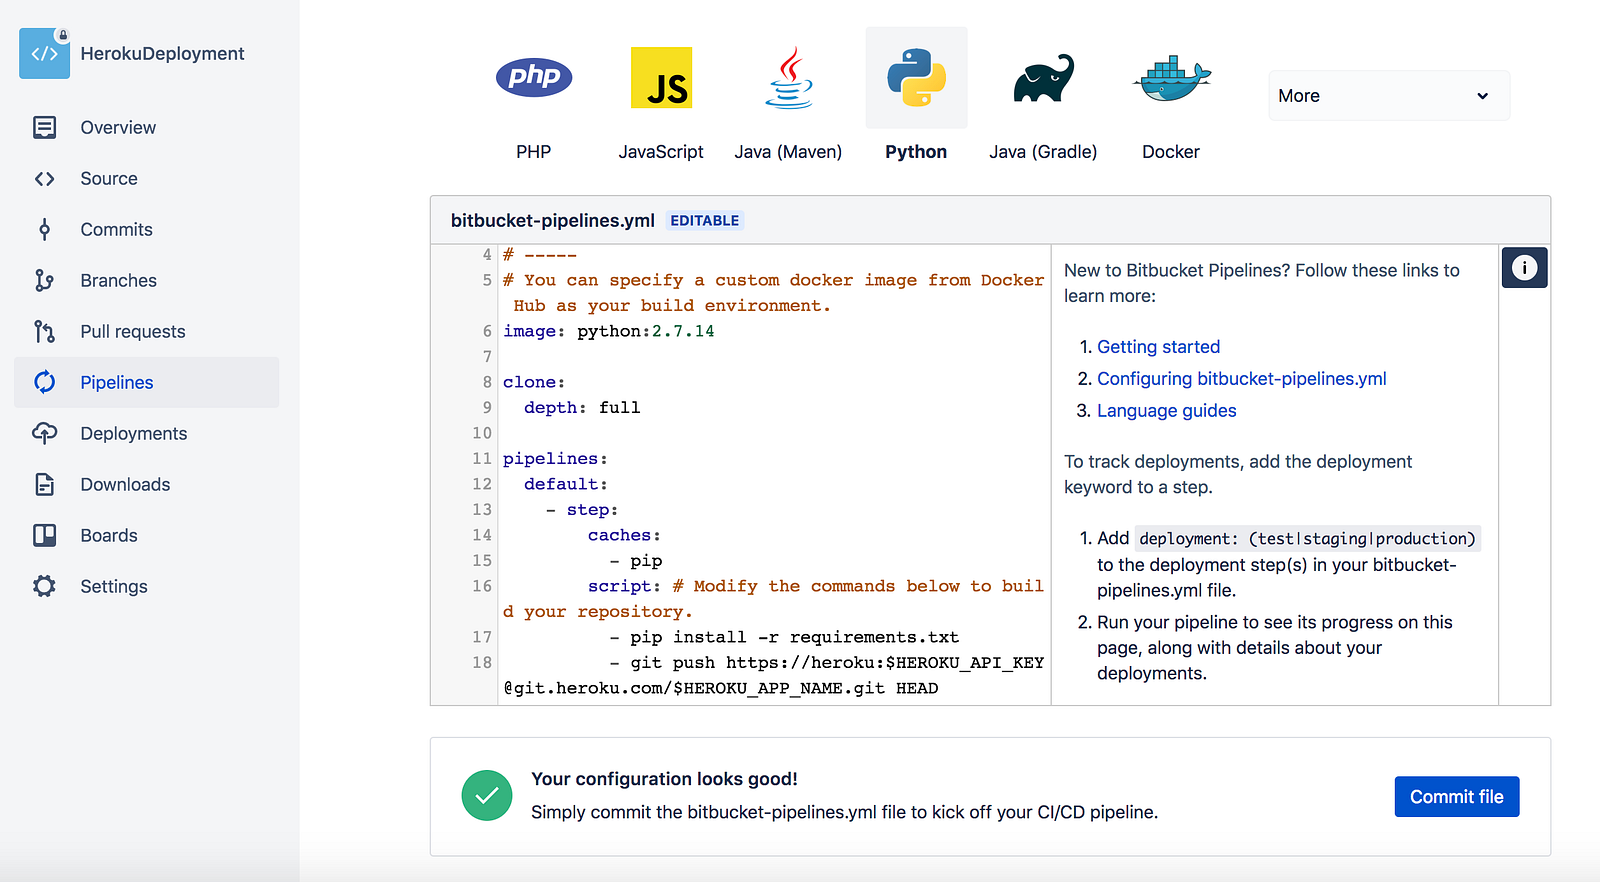
Task: Click the 'clone:' code line
Action: click(x=534, y=382)
